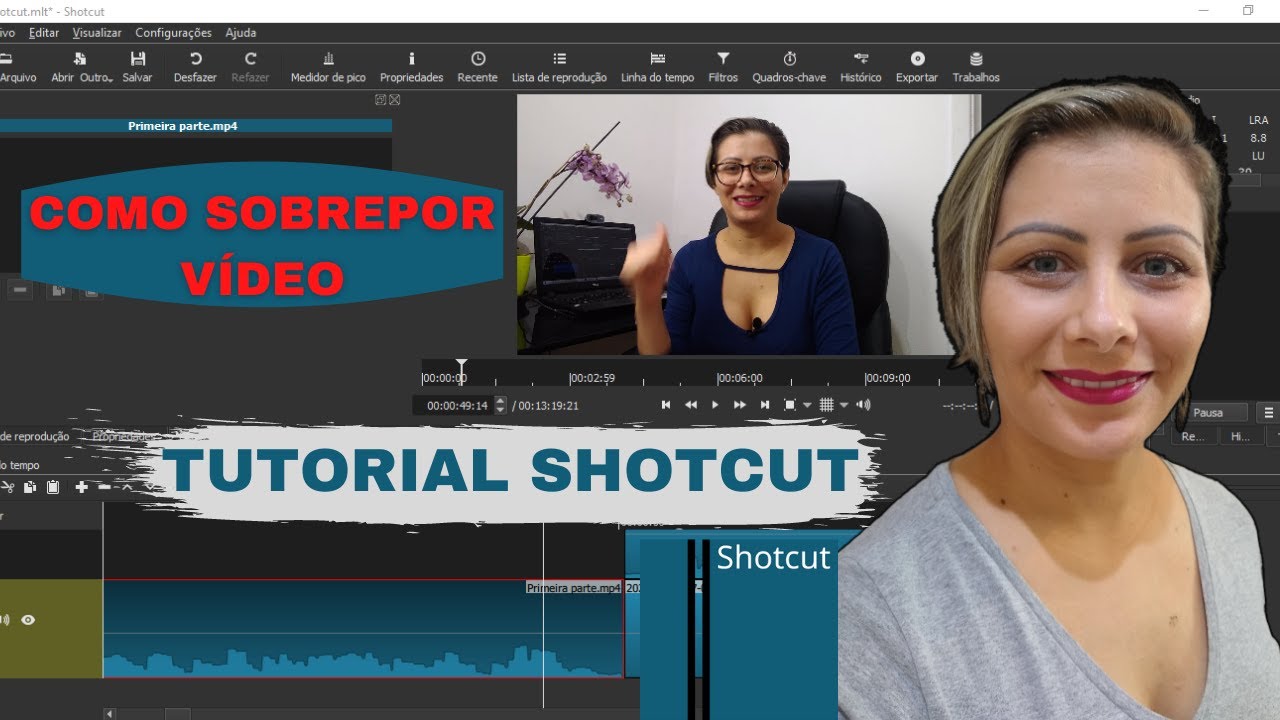1280x720 pixels.
Task: Hide the video track using the eye icon
Action: [x=28, y=620]
